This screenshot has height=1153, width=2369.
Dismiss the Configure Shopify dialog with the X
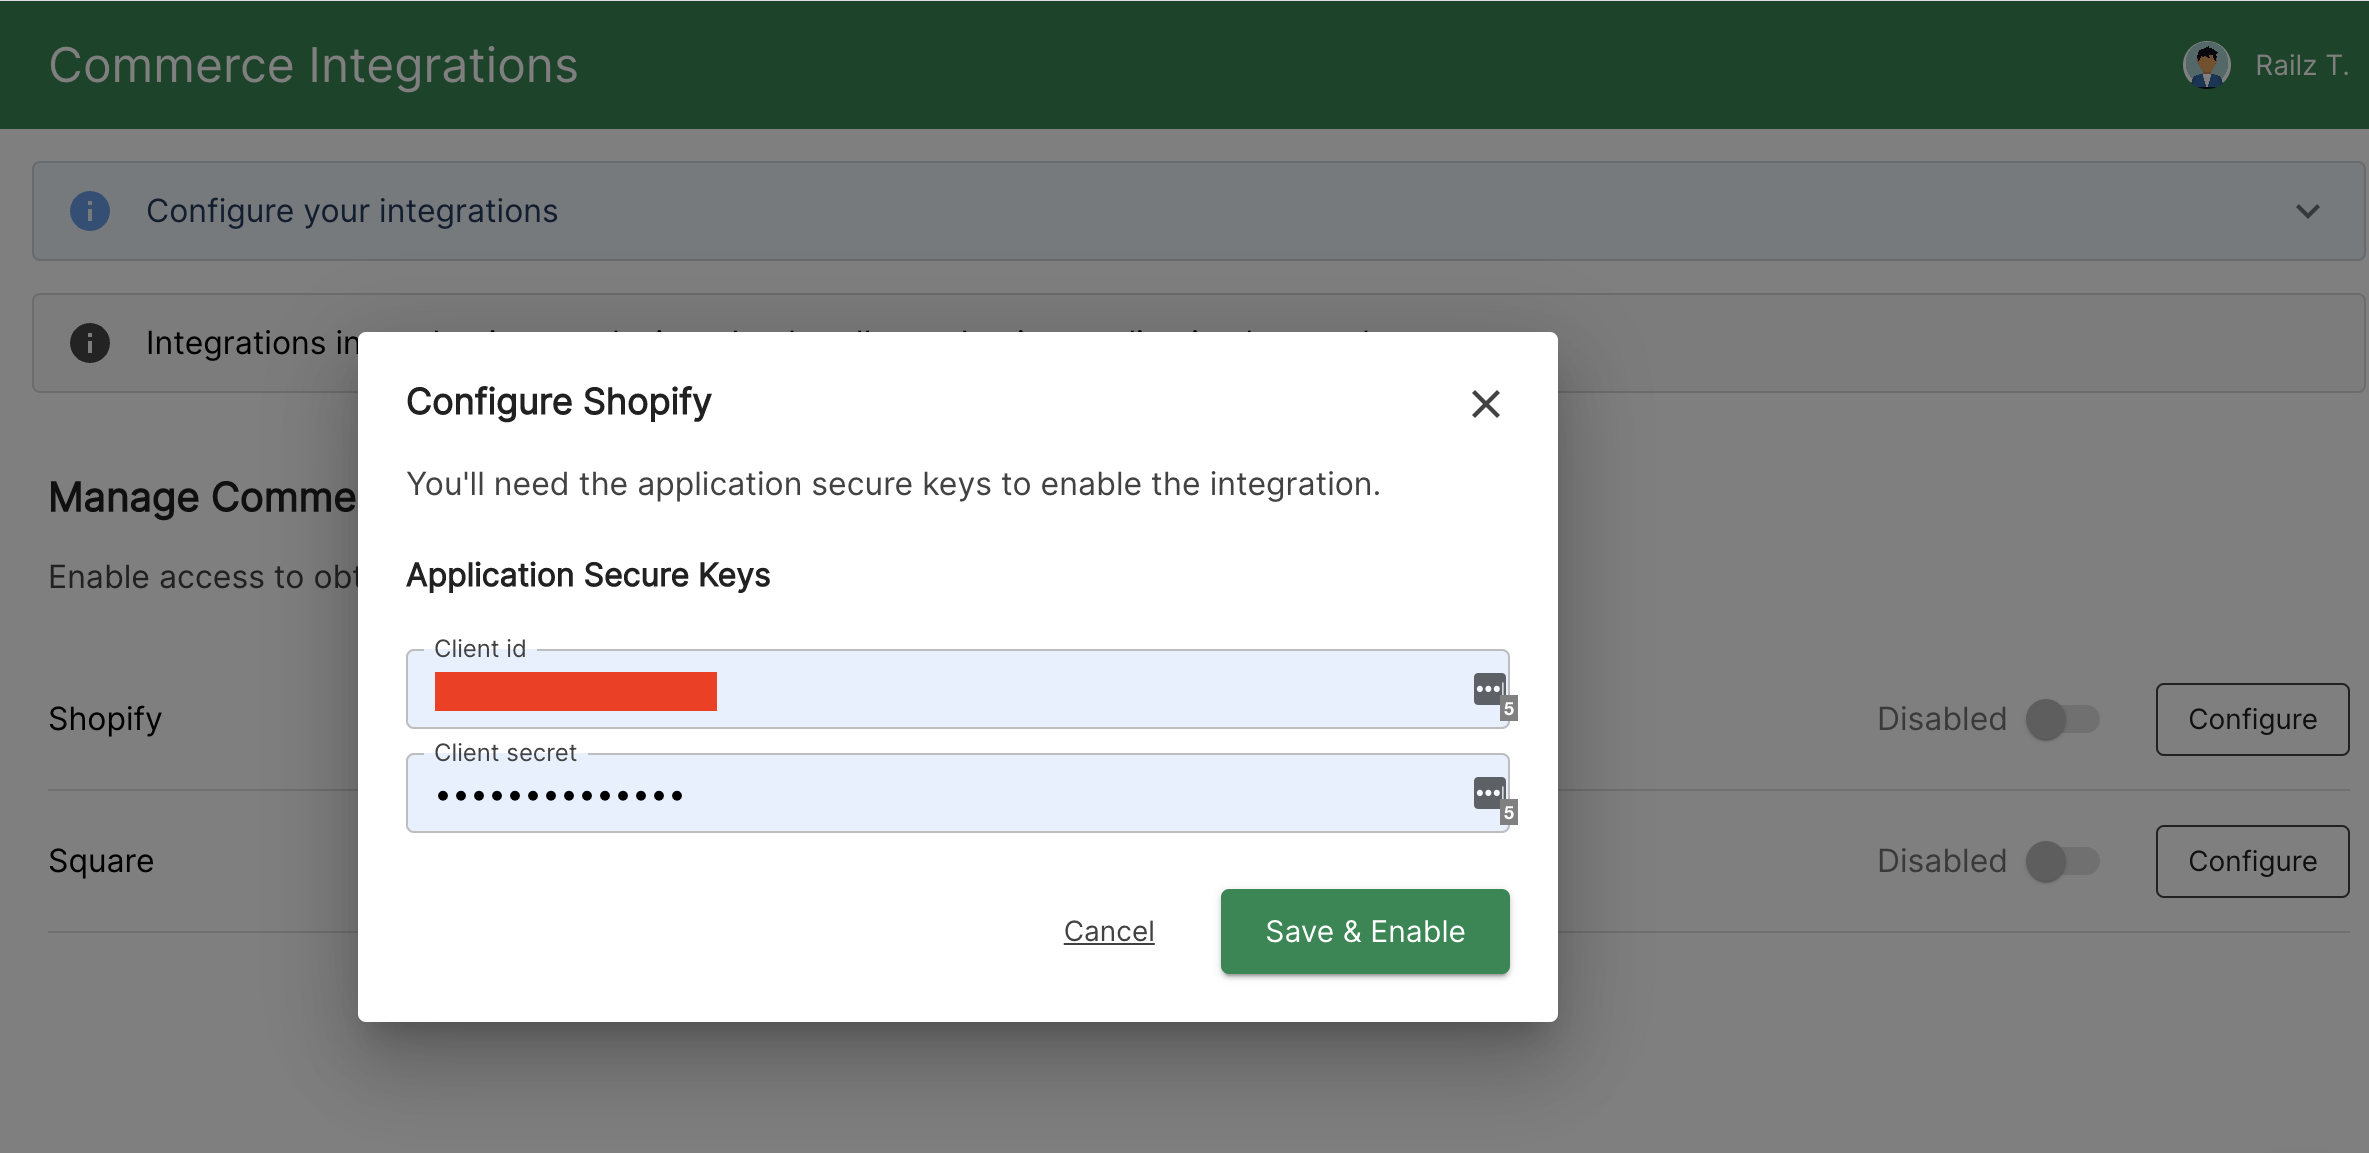tap(1485, 404)
